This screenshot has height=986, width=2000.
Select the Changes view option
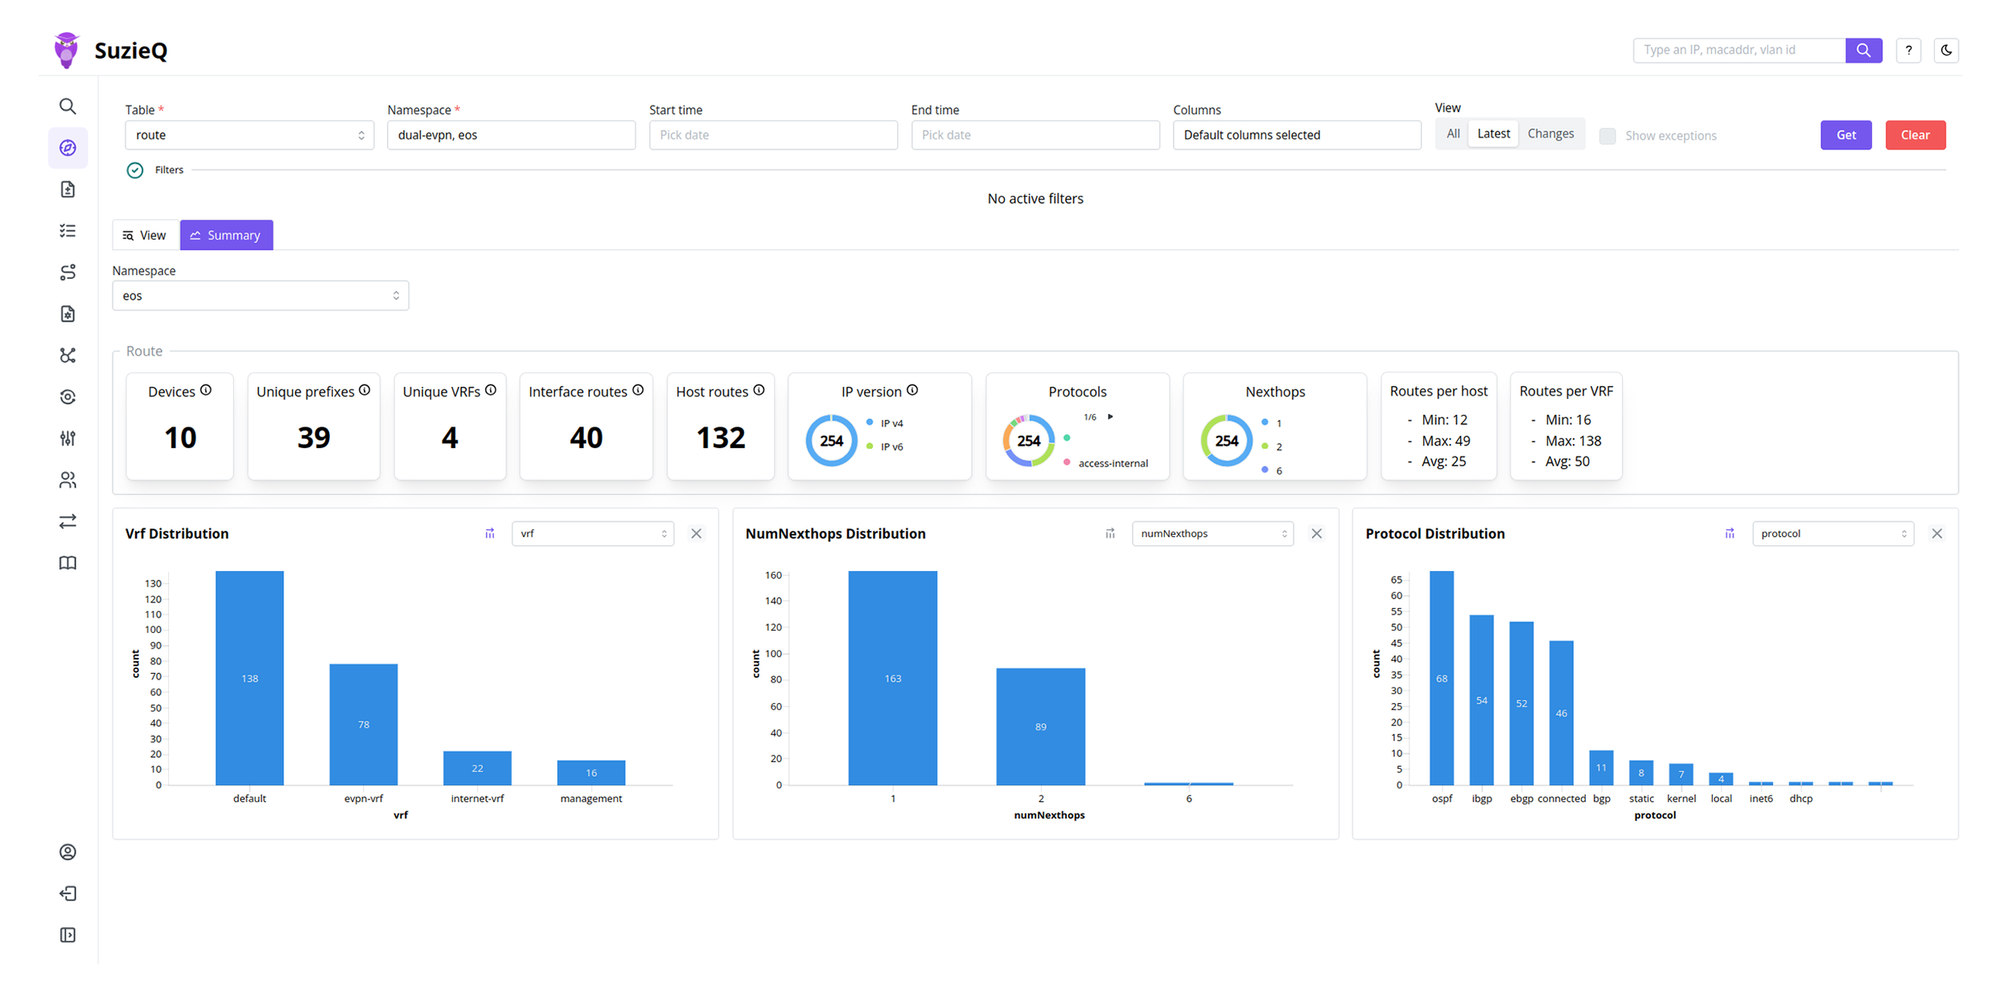(x=1550, y=134)
